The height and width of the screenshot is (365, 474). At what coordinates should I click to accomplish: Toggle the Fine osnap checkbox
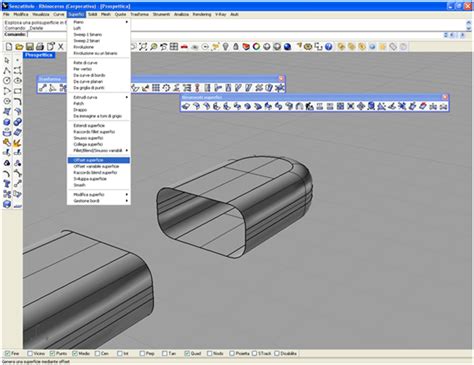click(x=7, y=353)
